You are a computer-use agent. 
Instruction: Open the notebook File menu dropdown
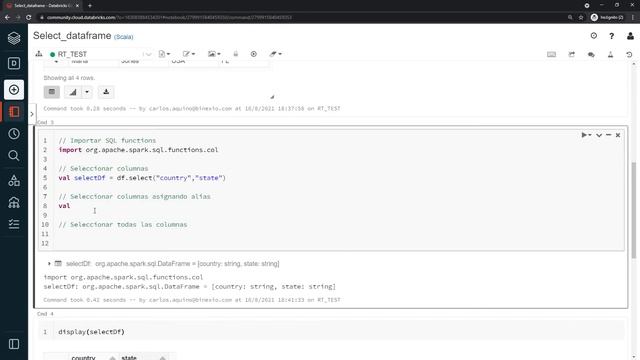tap(164, 54)
